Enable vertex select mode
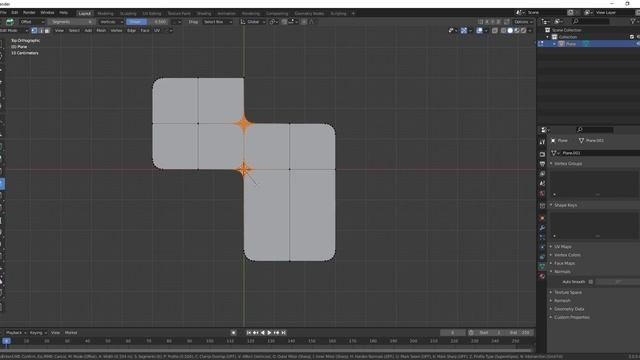Image resolution: width=640 pixels, height=360 pixels. point(34,30)
